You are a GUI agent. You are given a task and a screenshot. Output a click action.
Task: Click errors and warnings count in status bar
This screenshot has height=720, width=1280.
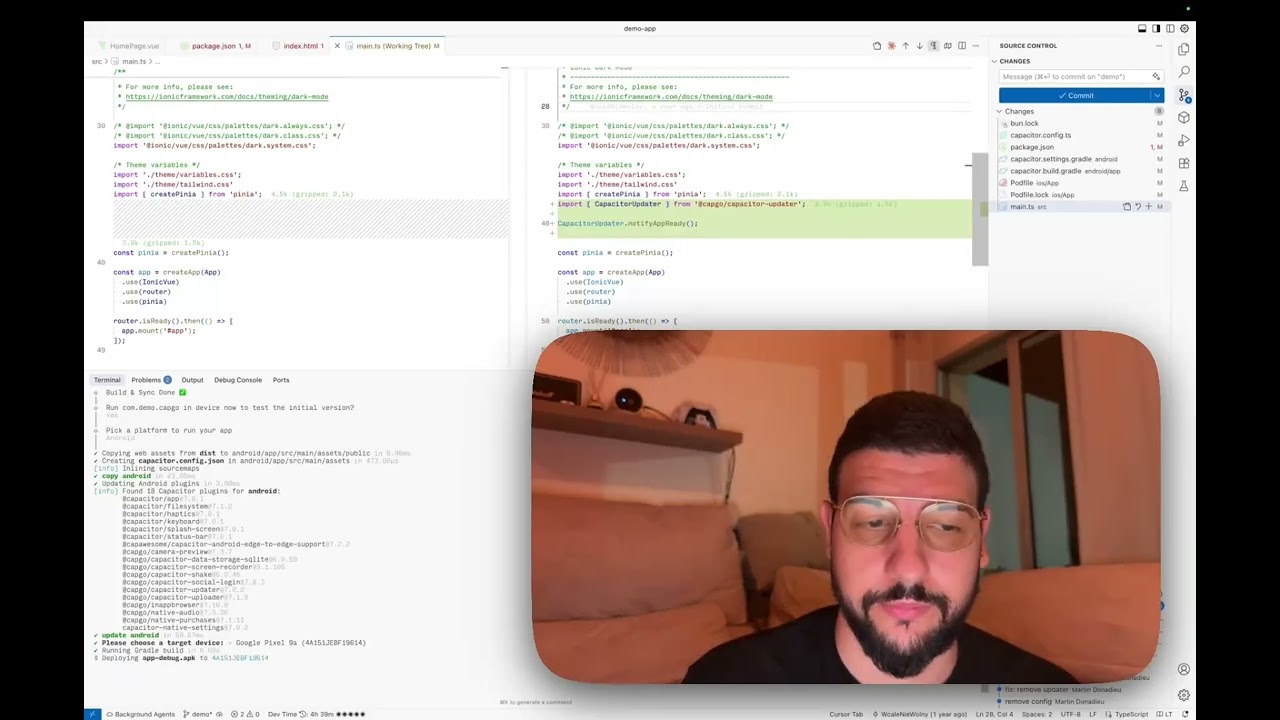coord(245,714)
